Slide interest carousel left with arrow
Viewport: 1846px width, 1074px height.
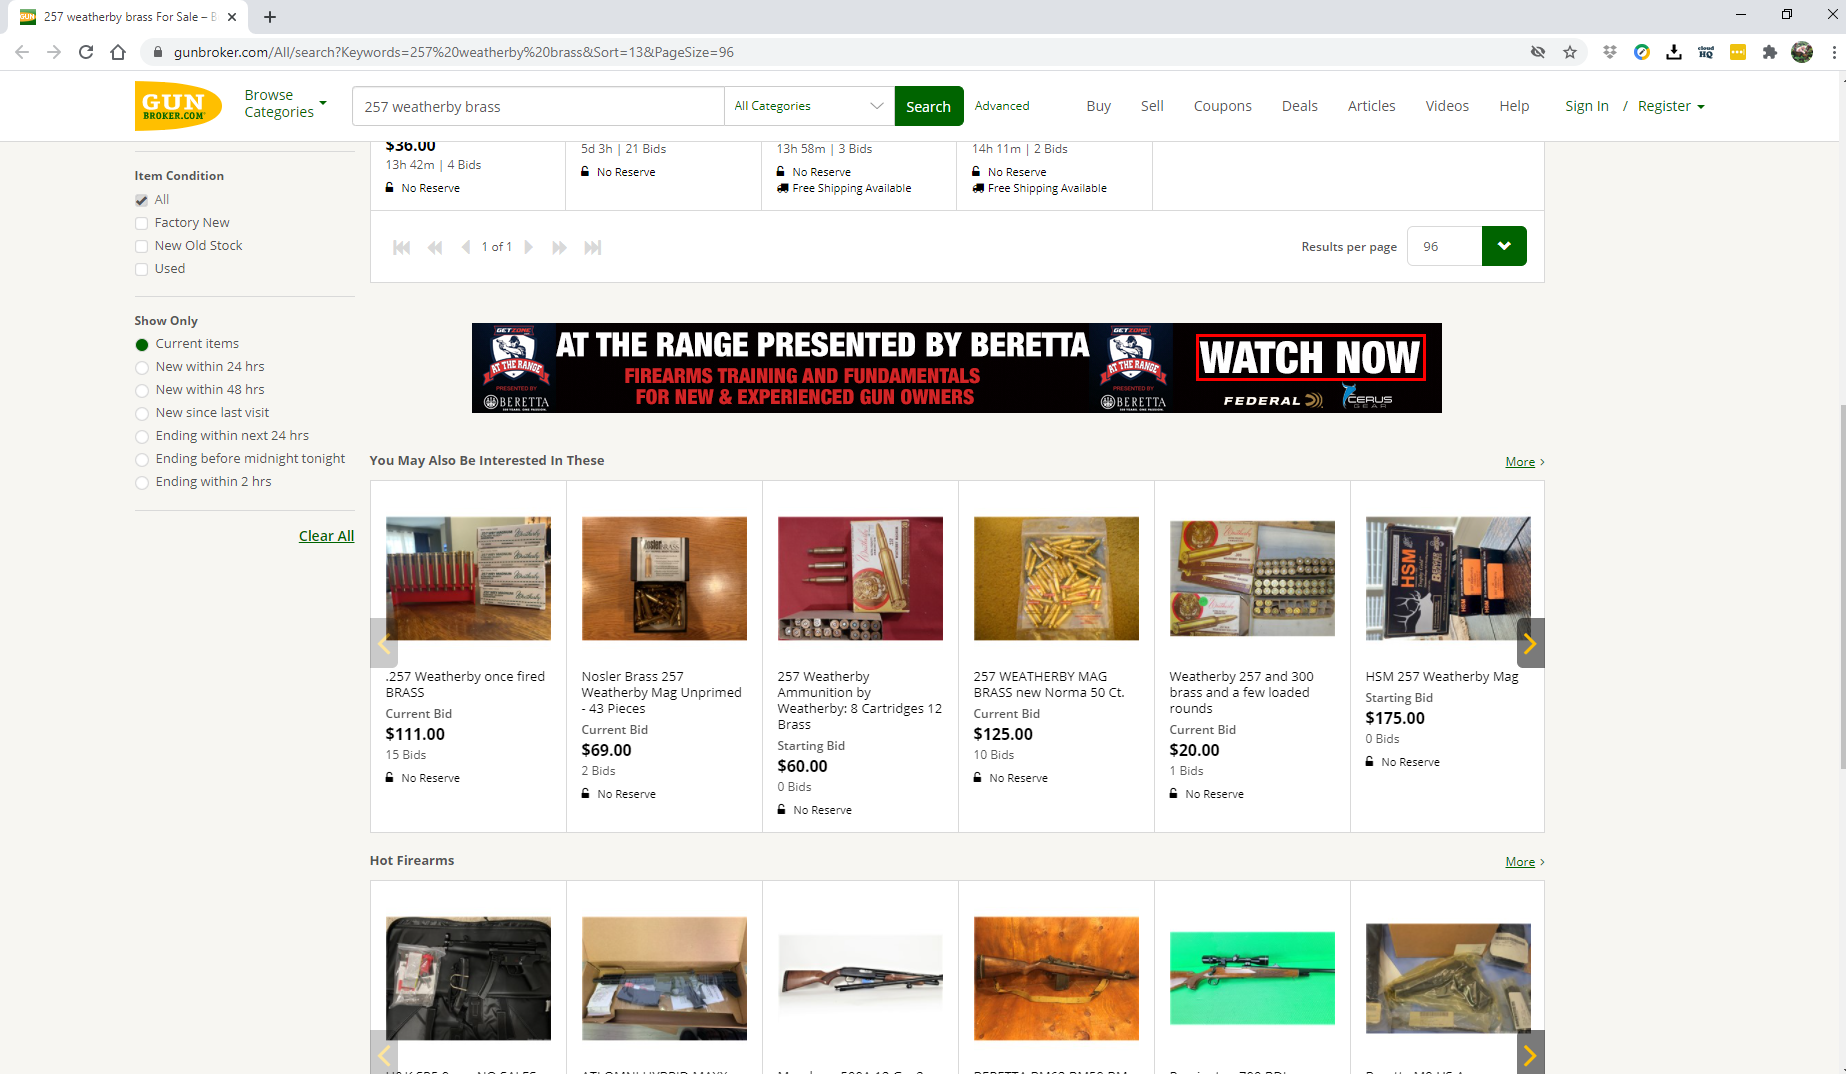(x=384, y=643)
